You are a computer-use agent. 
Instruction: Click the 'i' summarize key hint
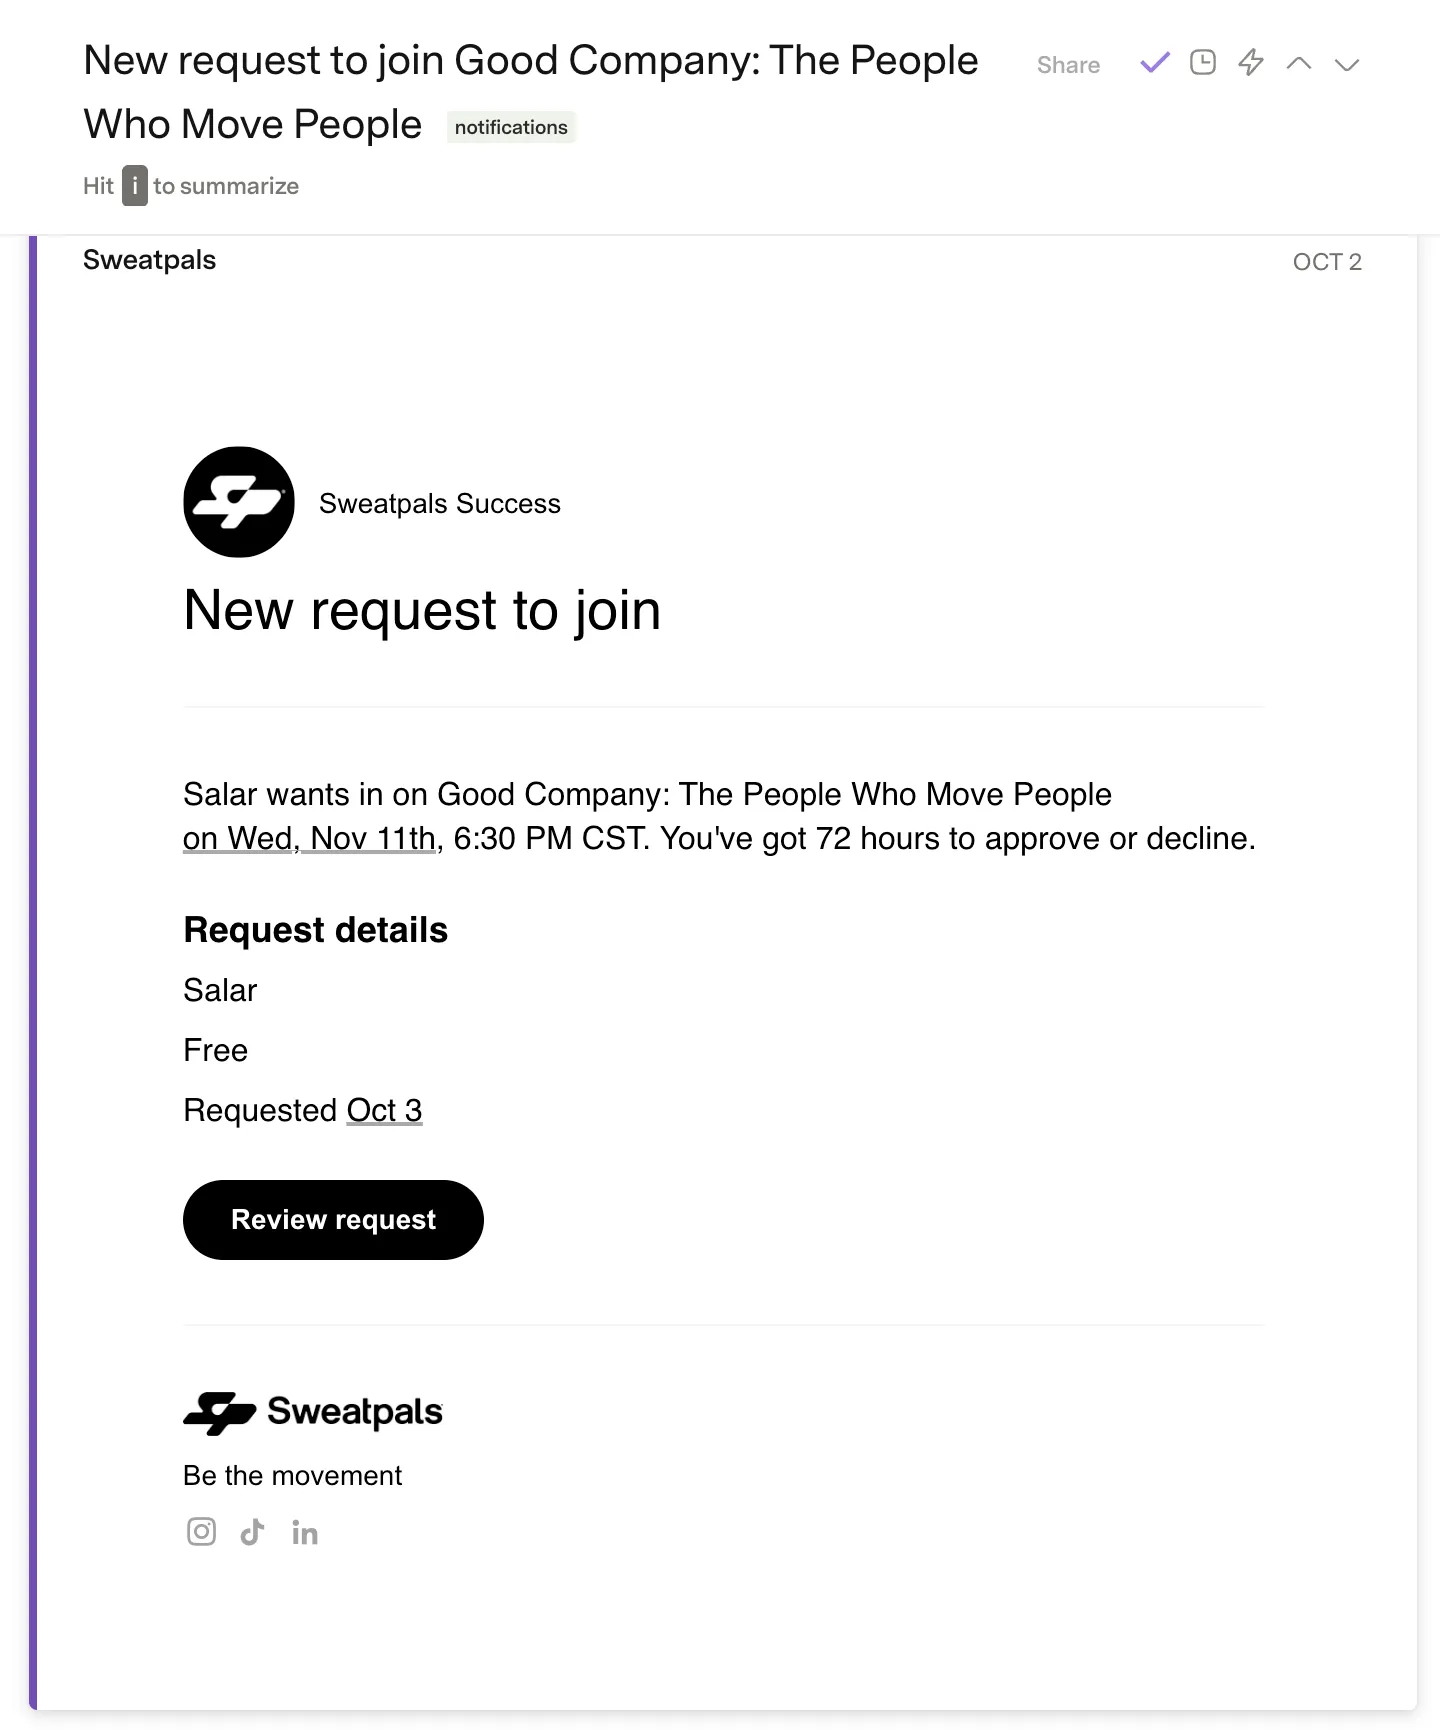135,186
